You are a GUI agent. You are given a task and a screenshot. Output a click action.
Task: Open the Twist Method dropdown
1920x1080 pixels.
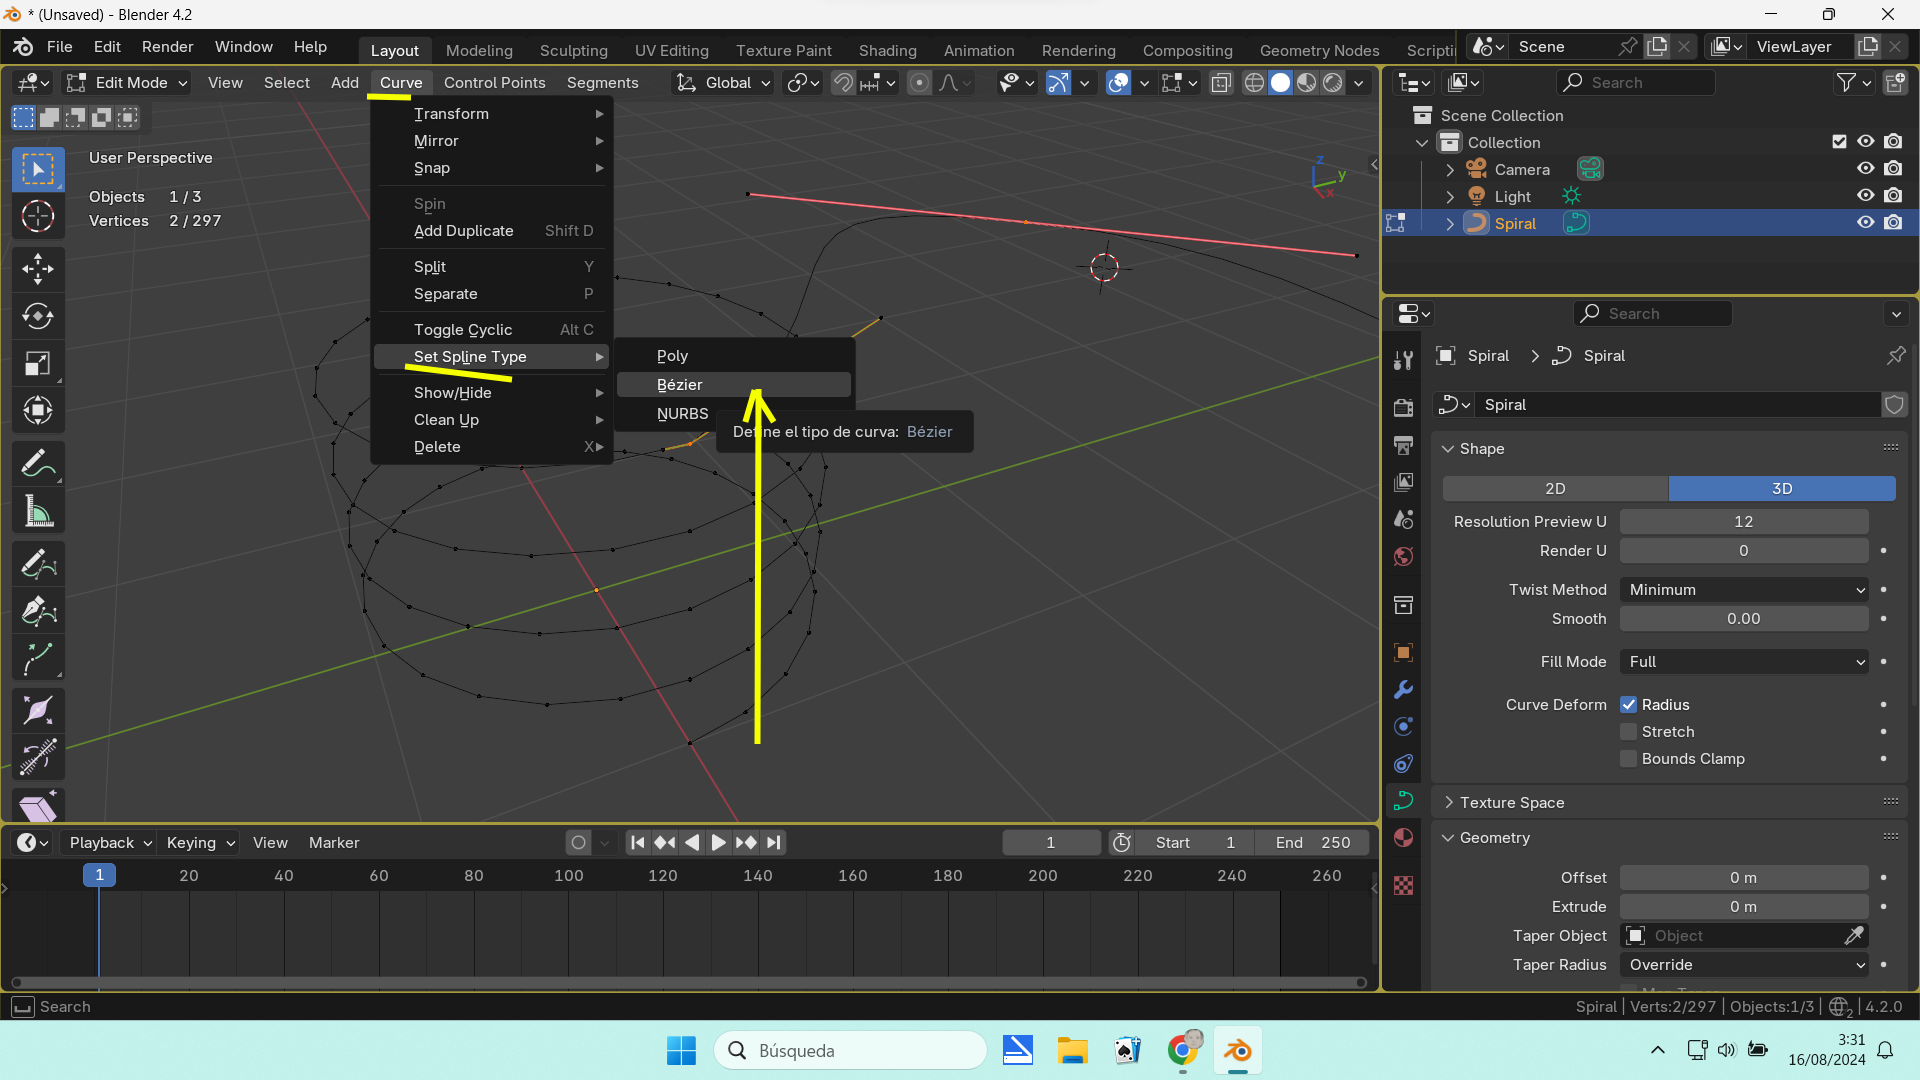[1743, 590]
